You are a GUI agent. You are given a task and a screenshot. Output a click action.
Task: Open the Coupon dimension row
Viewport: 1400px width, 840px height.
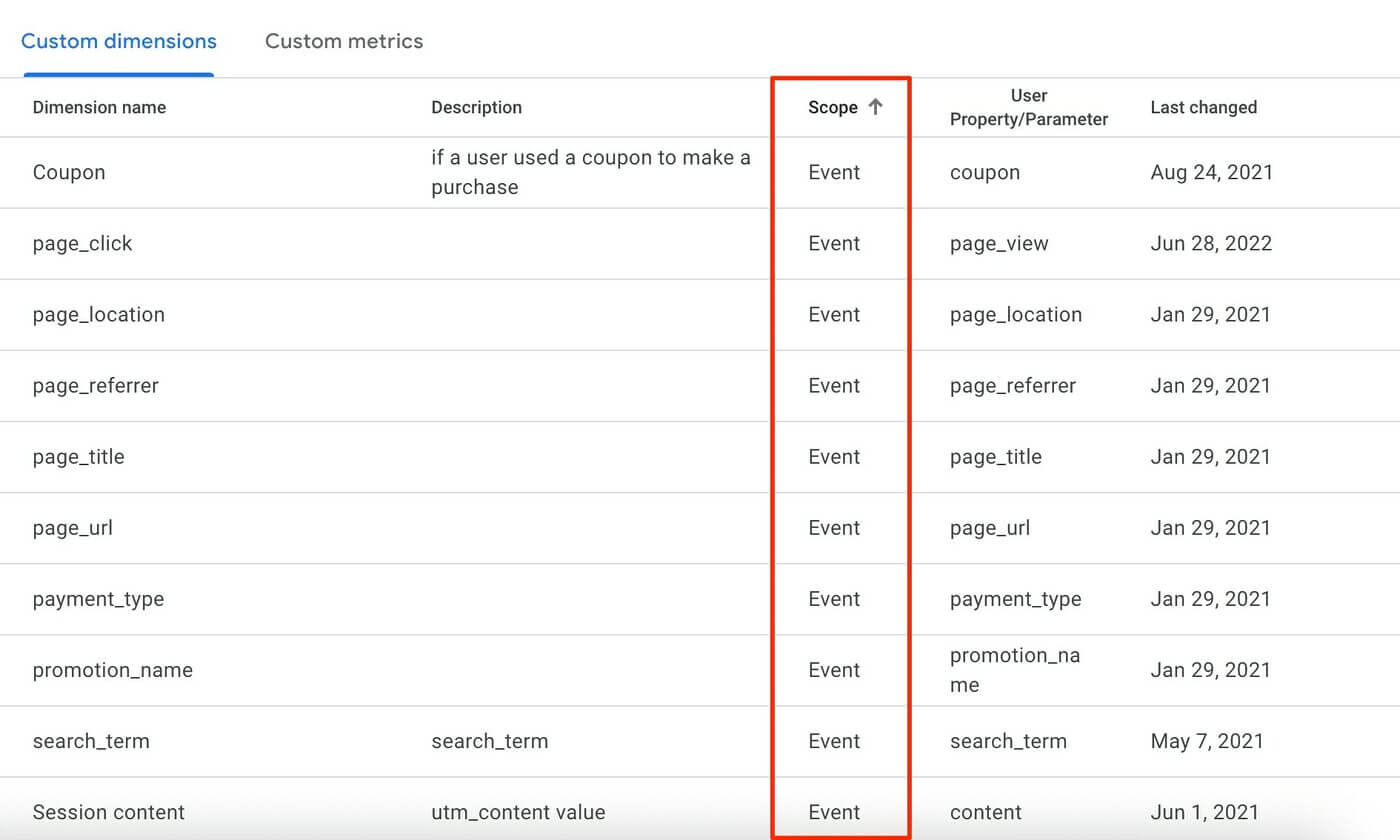[x=69, y=172]
